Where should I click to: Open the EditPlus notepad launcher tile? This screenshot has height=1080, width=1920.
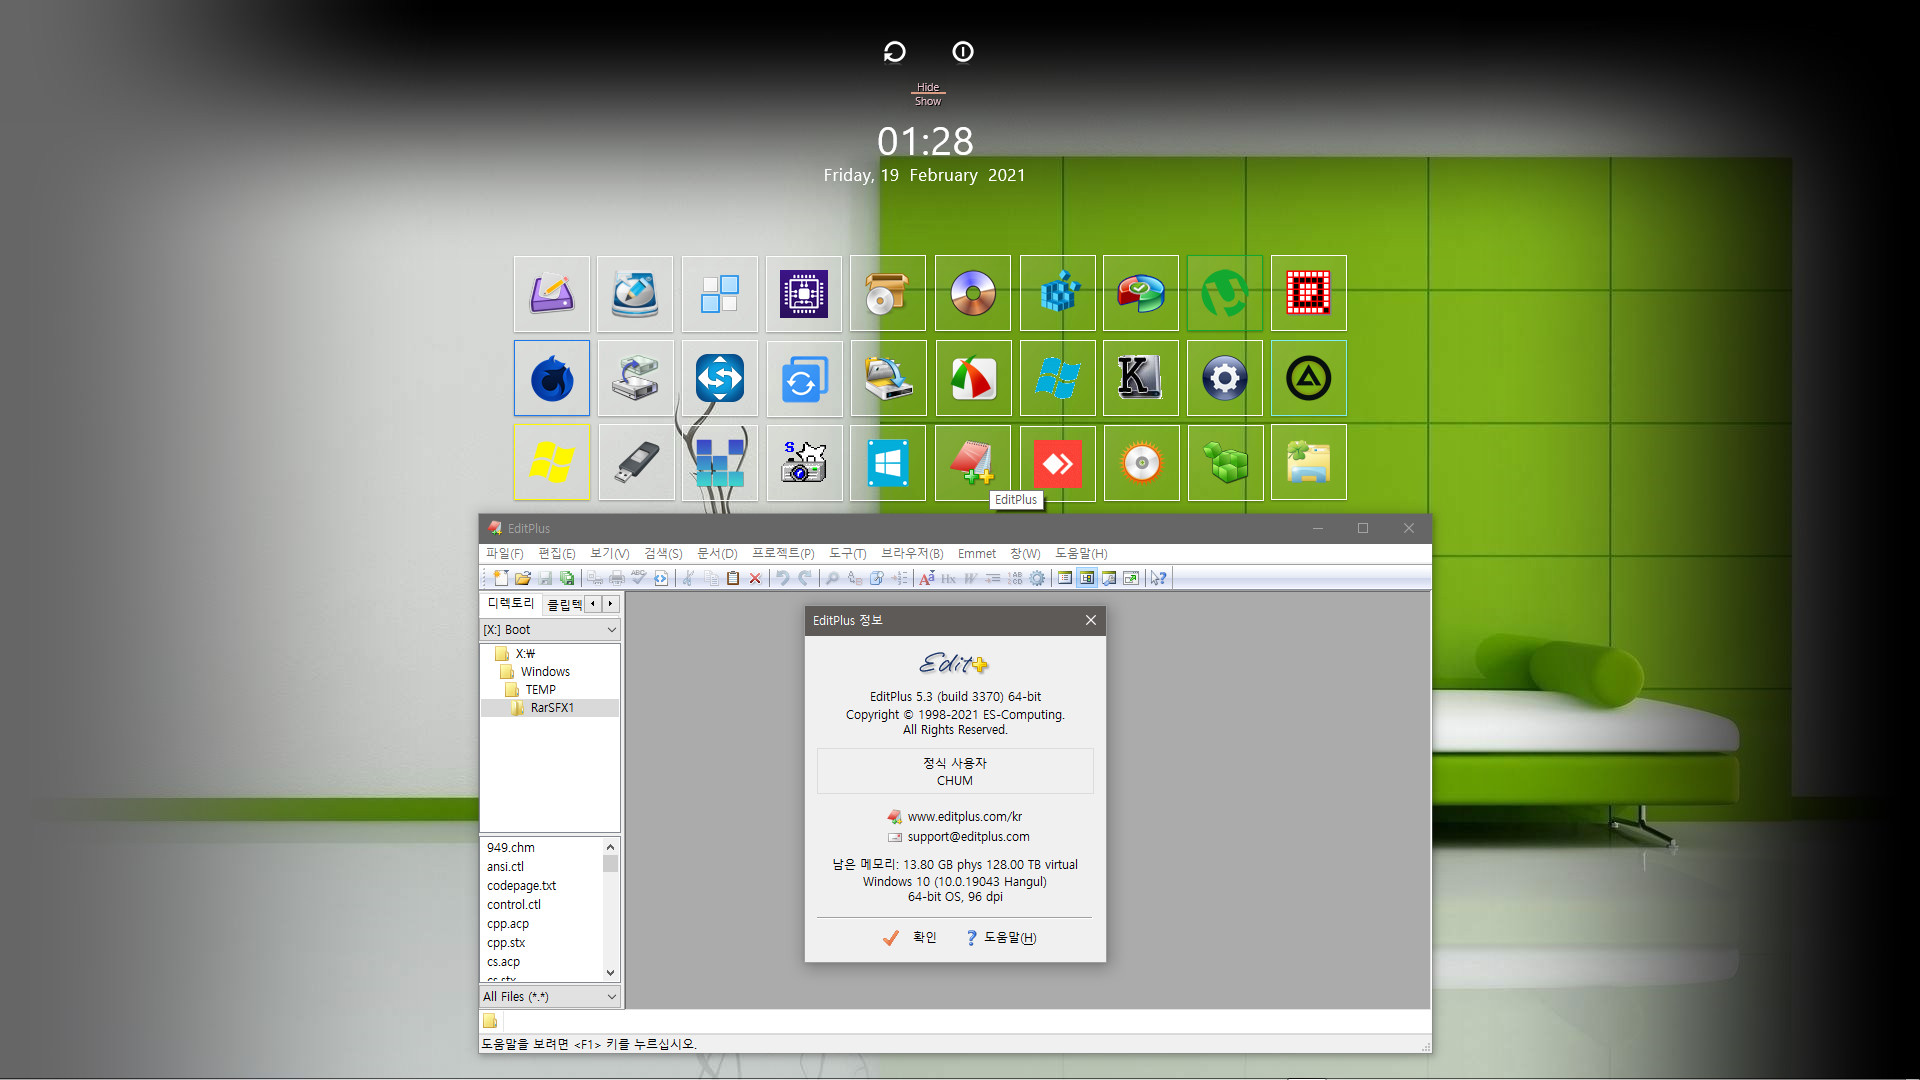[x=973, y=463]
